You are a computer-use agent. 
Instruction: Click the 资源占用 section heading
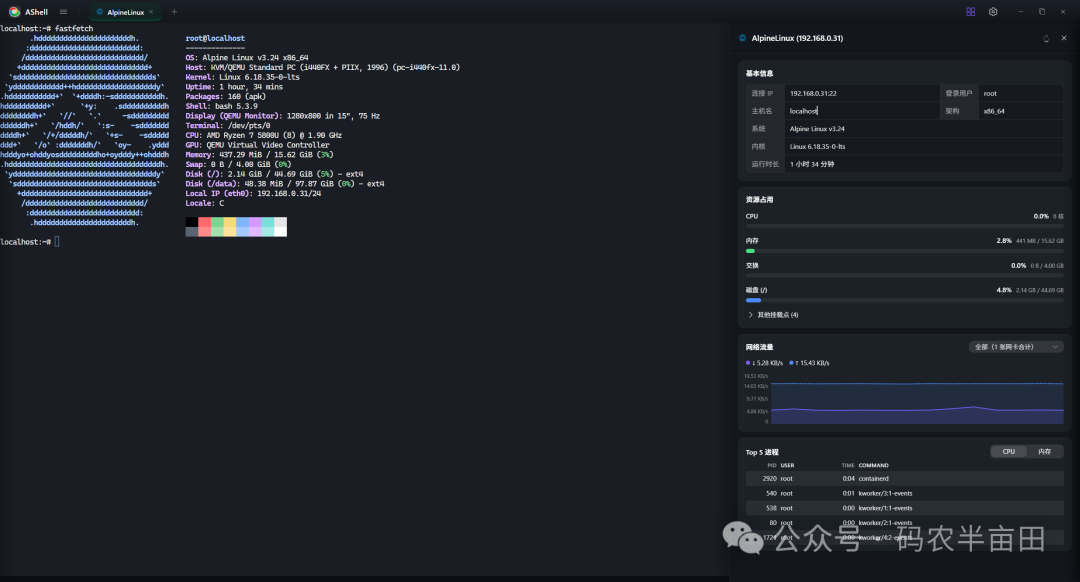[x=759, y=200]
